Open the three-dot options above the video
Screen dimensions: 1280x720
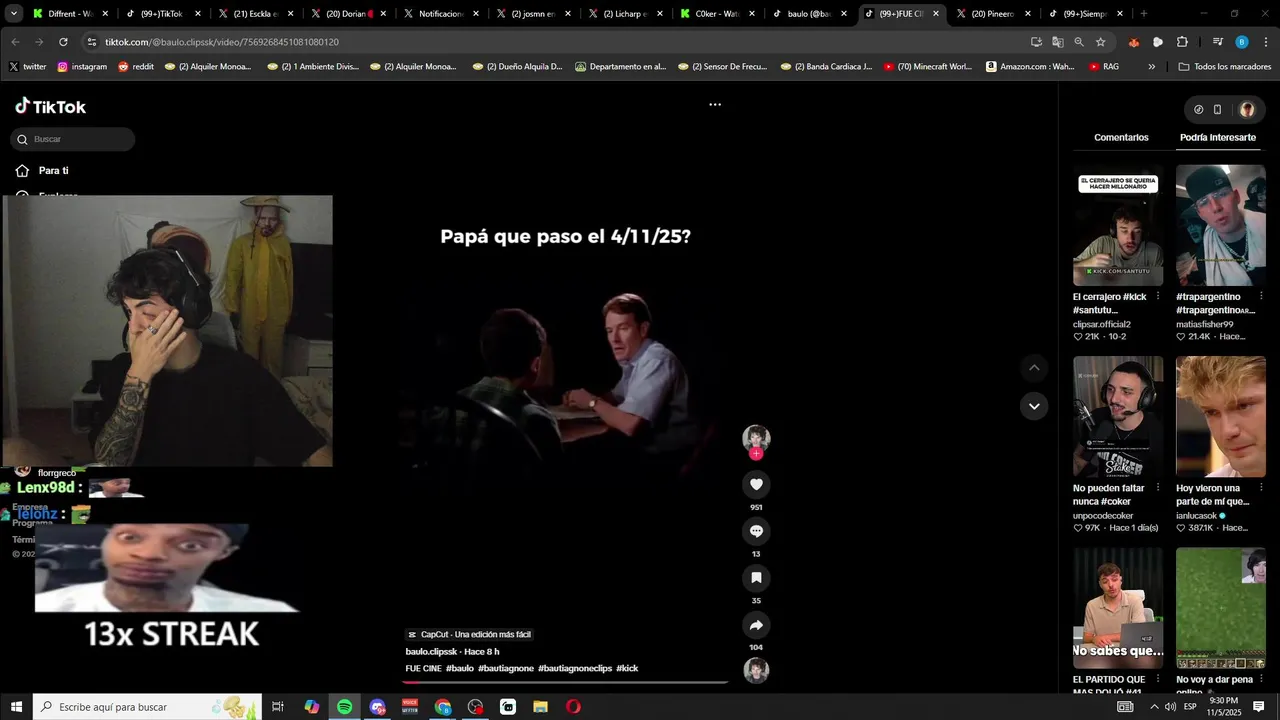tap(715, 104)
